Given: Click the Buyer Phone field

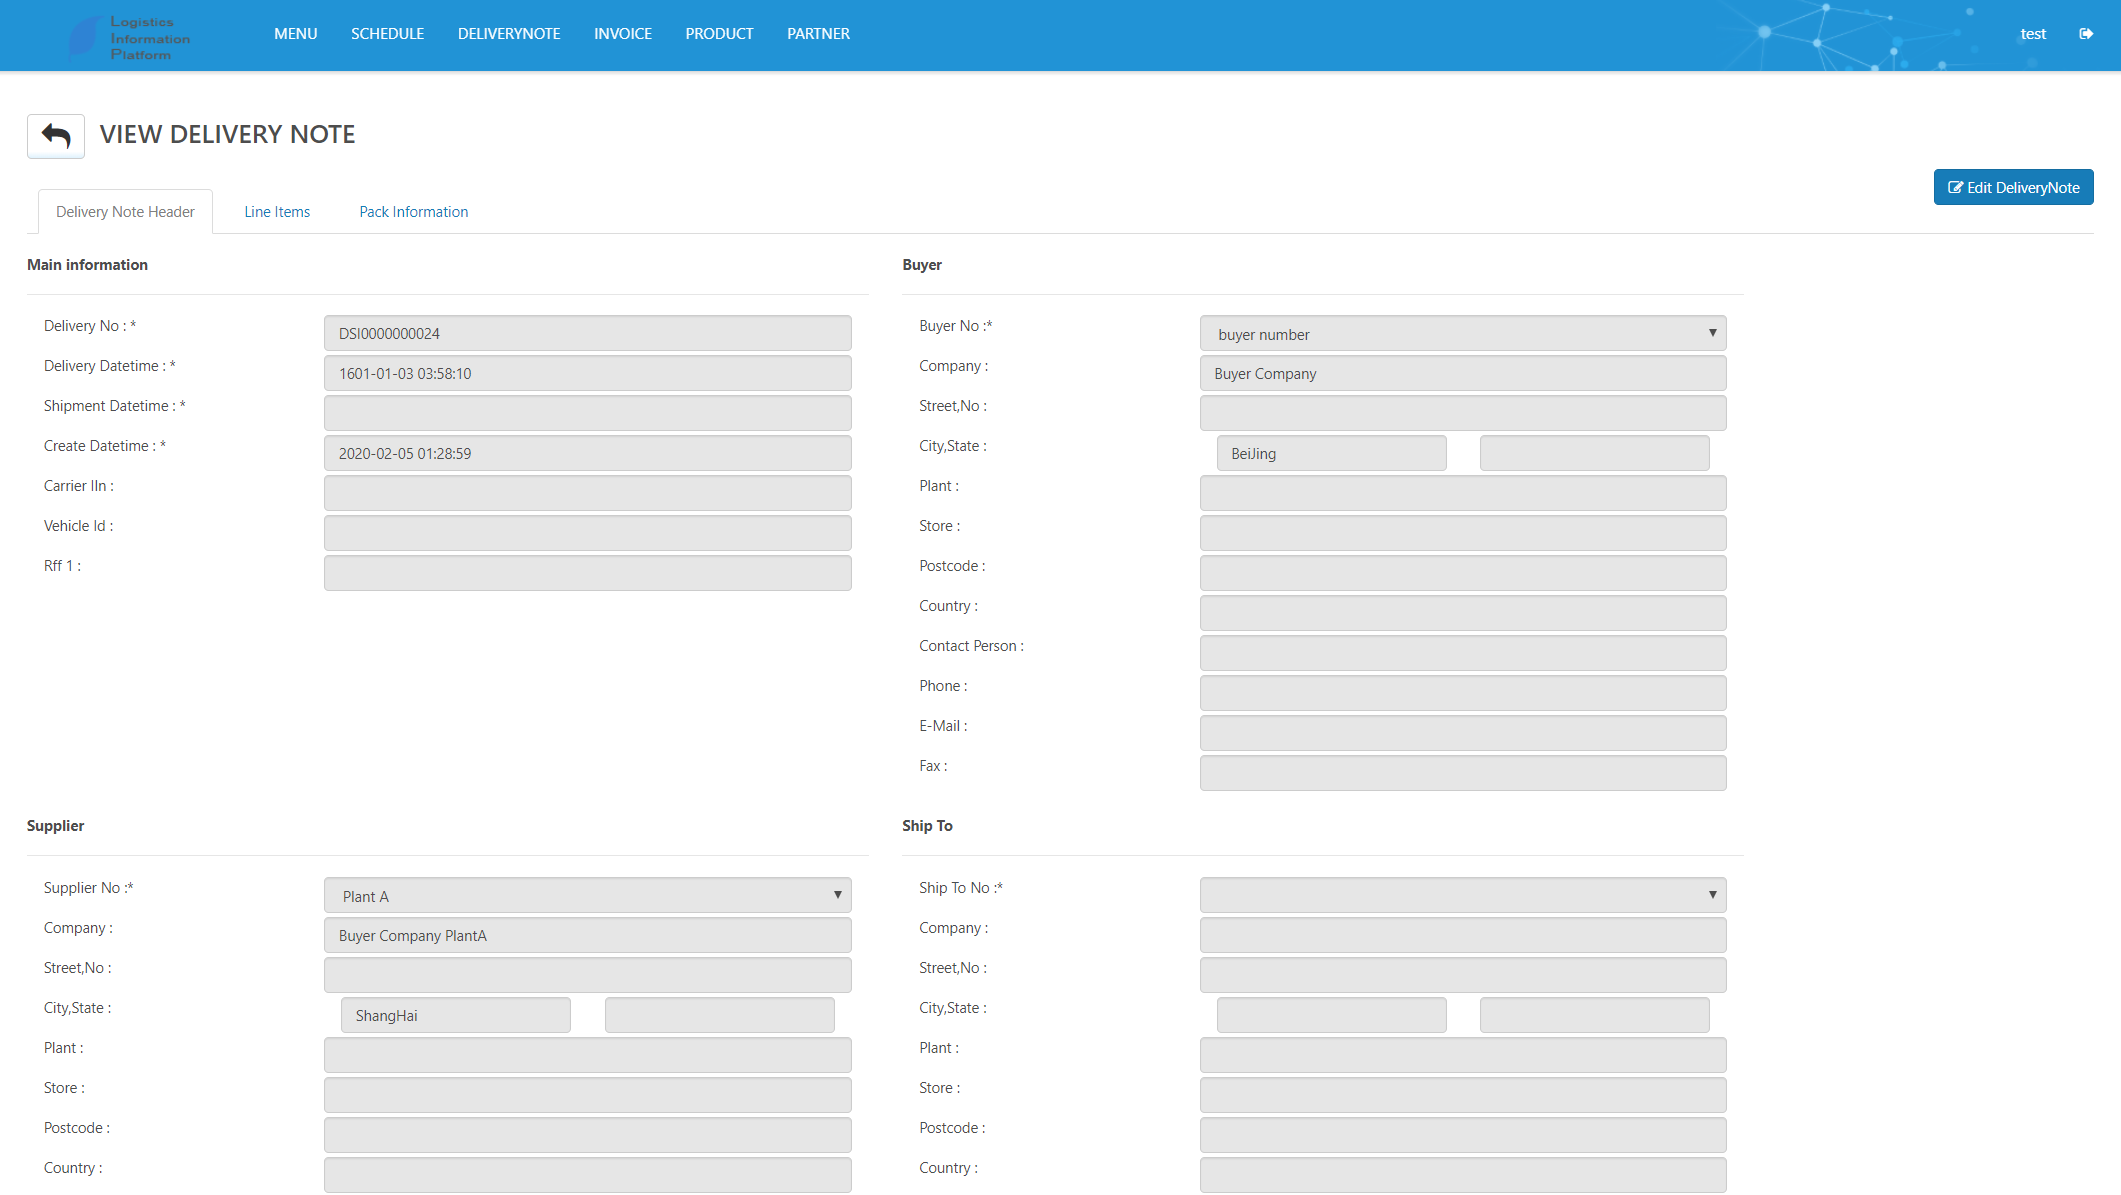Looking at the screenshot, I should point(1463,694).
